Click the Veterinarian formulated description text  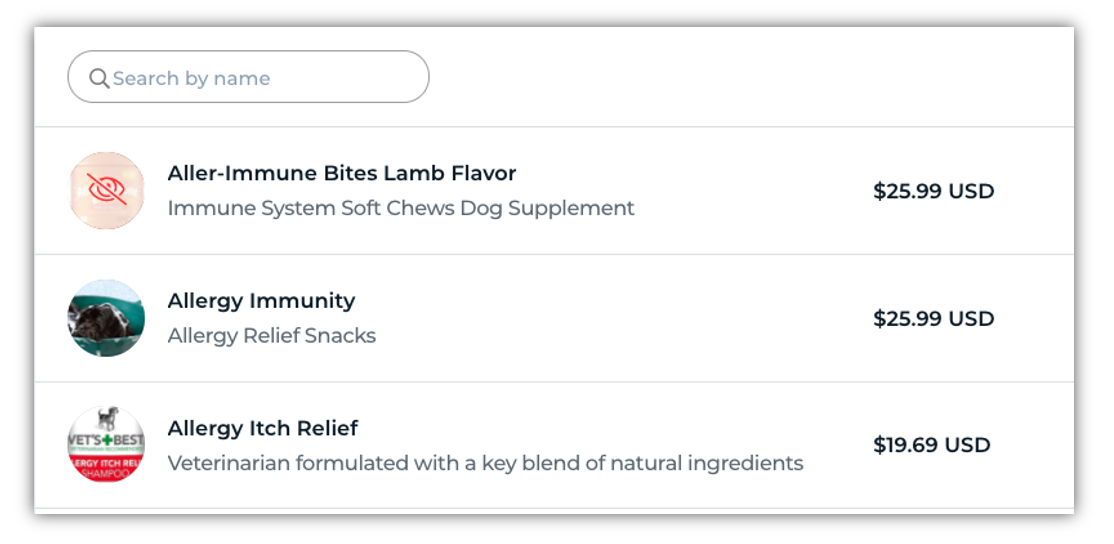pos(484,463)
